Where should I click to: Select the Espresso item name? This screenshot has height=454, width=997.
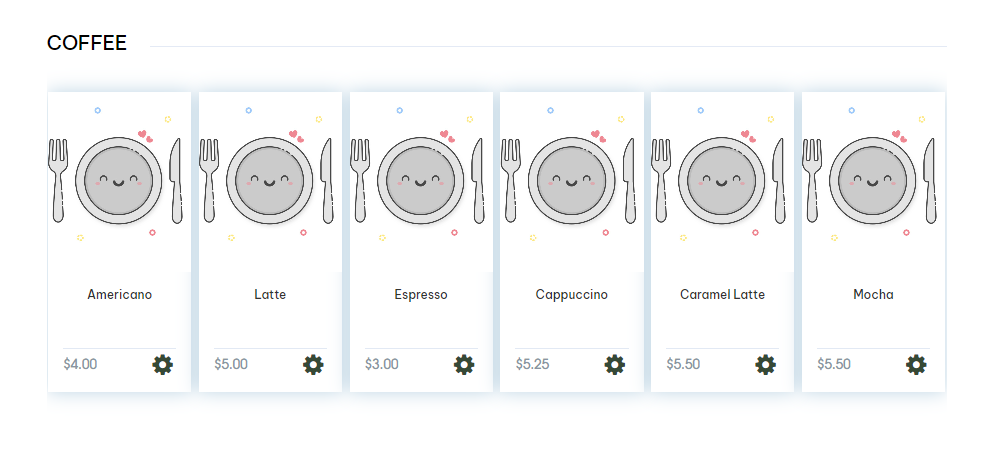421,295
